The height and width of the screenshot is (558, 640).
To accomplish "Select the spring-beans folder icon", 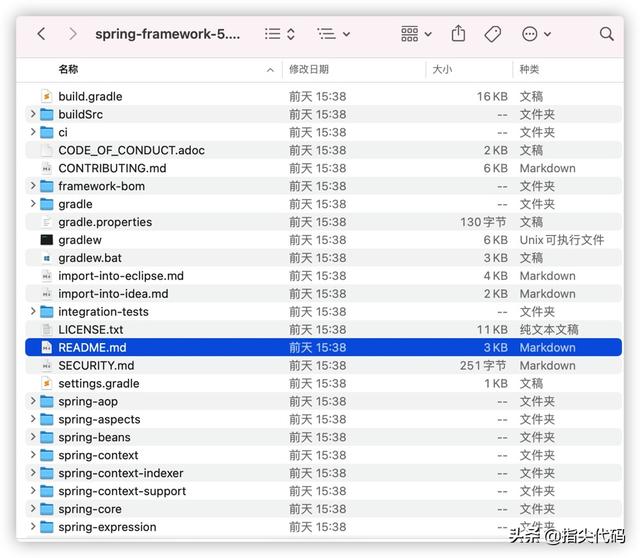I will [x=47, y=438].
